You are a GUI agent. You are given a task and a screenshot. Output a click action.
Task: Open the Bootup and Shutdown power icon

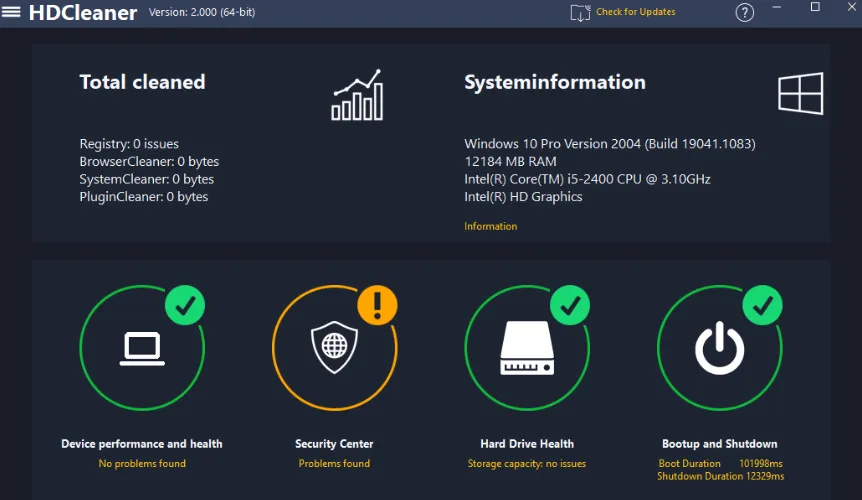(720, 348)
